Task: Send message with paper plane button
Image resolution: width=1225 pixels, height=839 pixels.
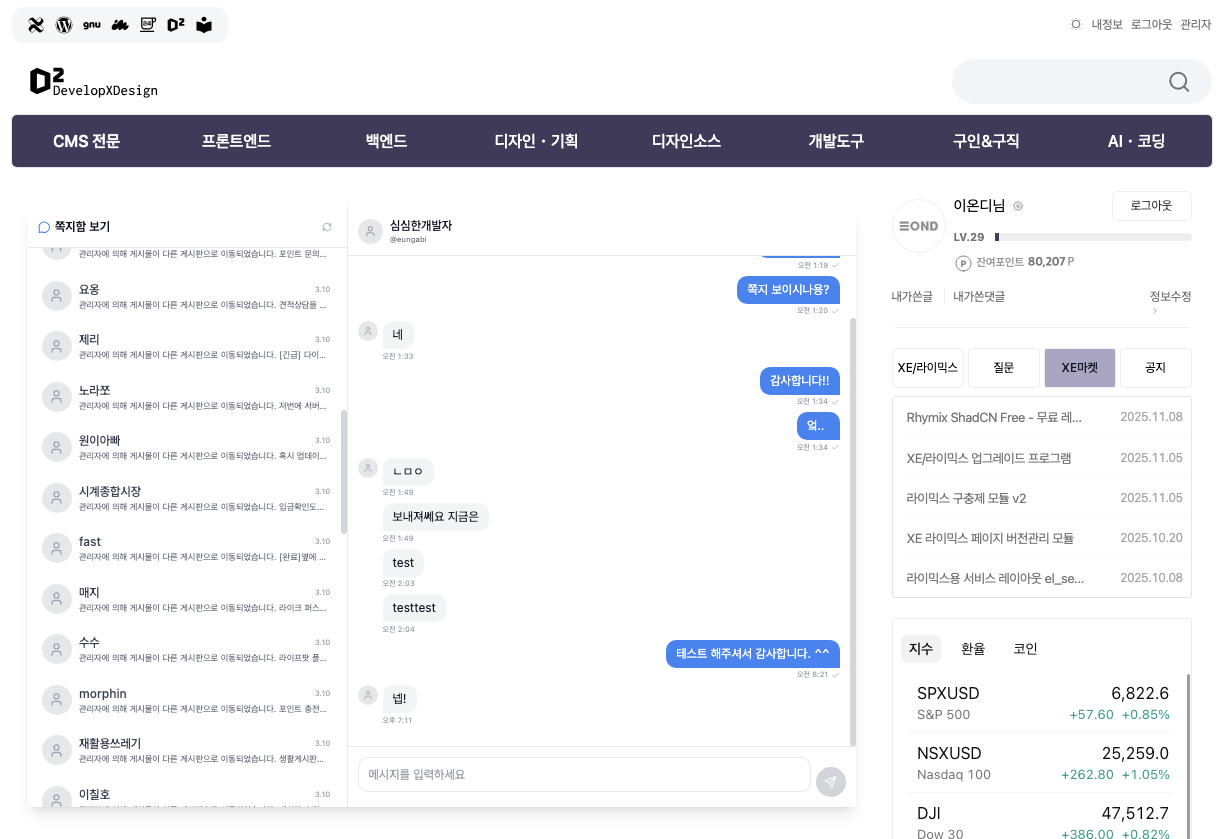Action: pos(830,782)
